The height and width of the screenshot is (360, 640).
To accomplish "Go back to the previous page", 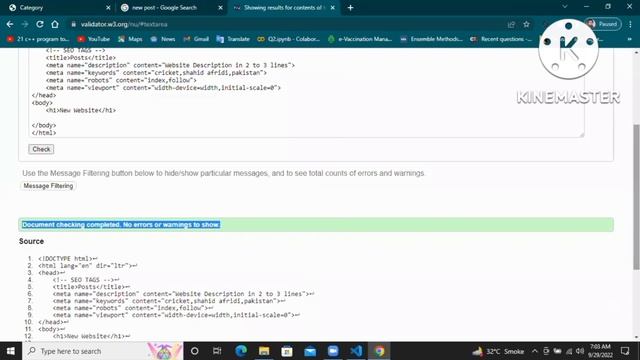I will pyautogui.click(x=10, y=24).
